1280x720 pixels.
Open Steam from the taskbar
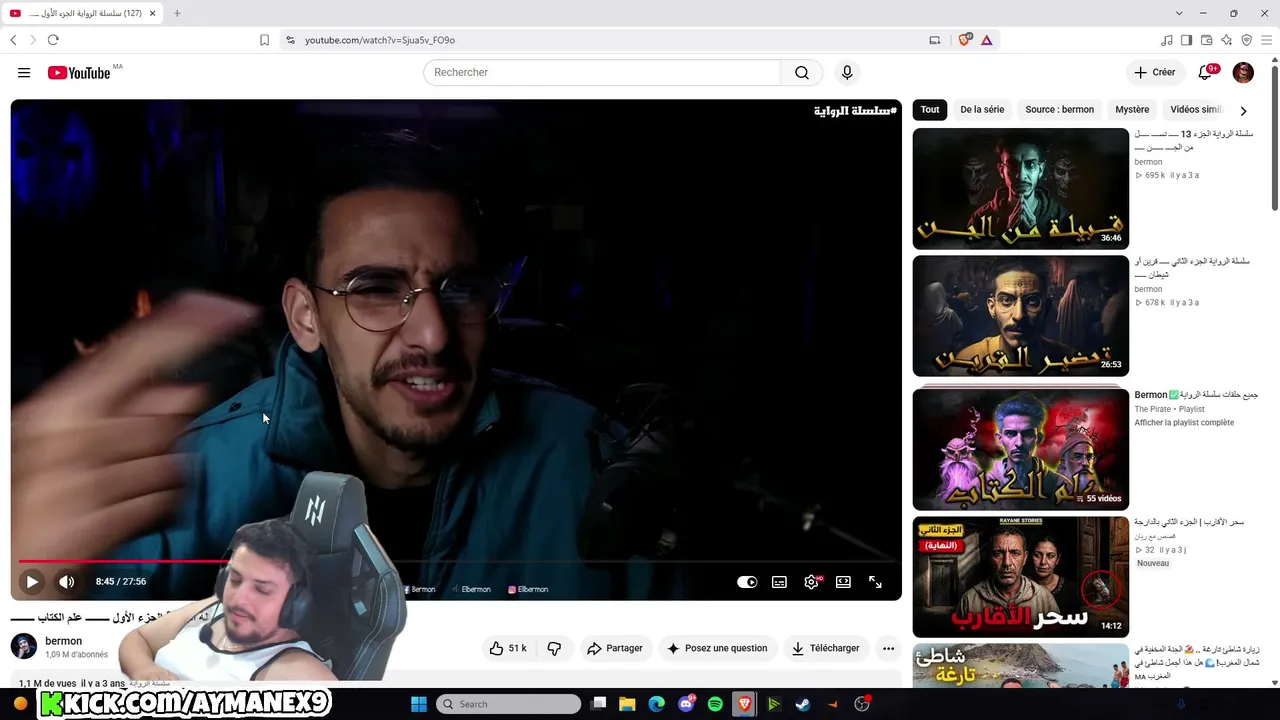(802, 704)
